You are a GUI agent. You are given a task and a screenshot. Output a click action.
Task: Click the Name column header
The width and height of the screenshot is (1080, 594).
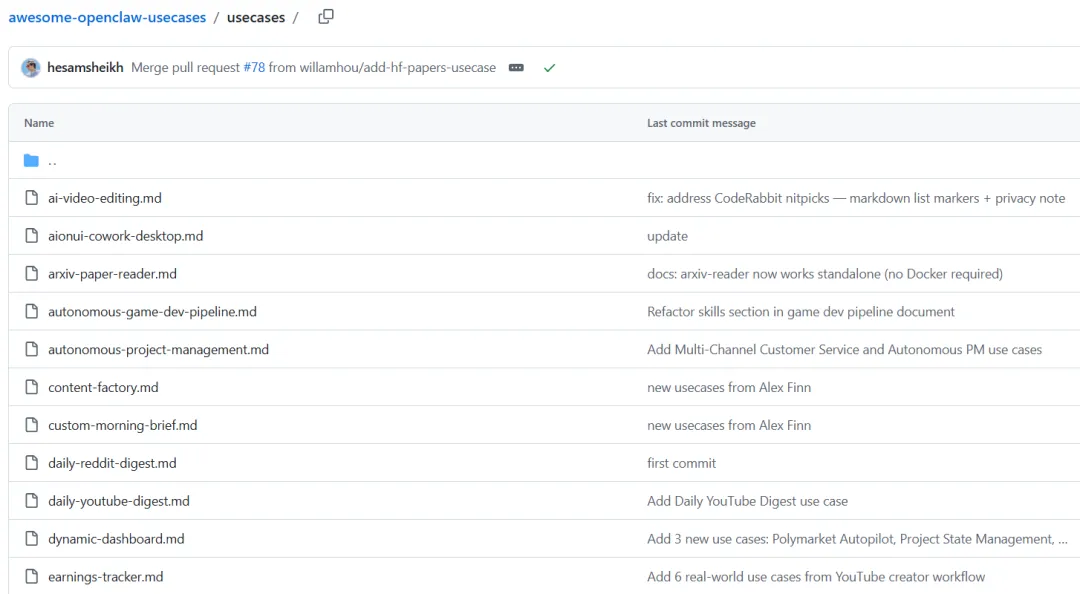[39, 123]
